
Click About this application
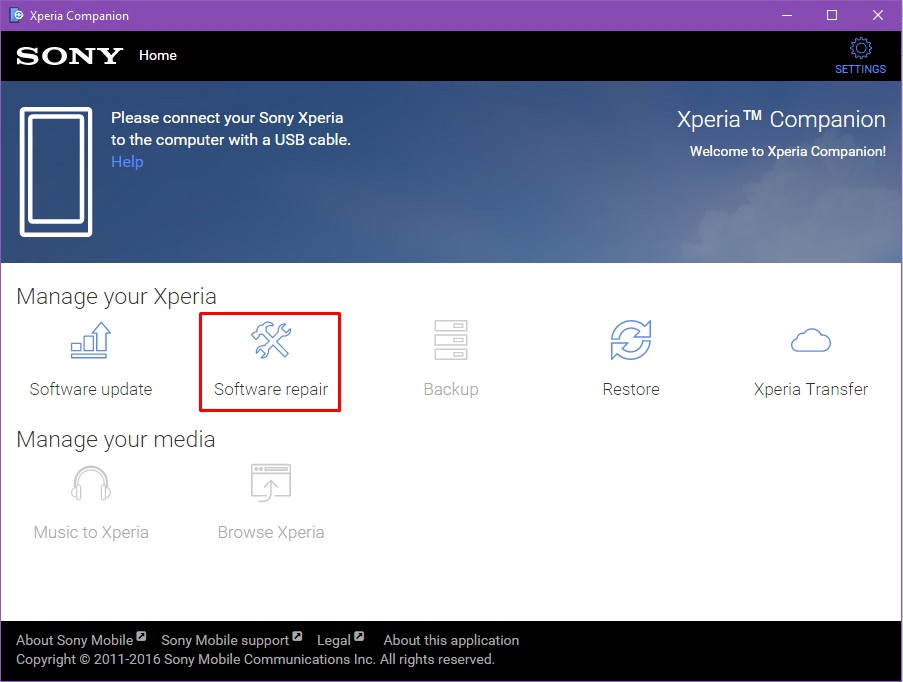pos(451,640)
